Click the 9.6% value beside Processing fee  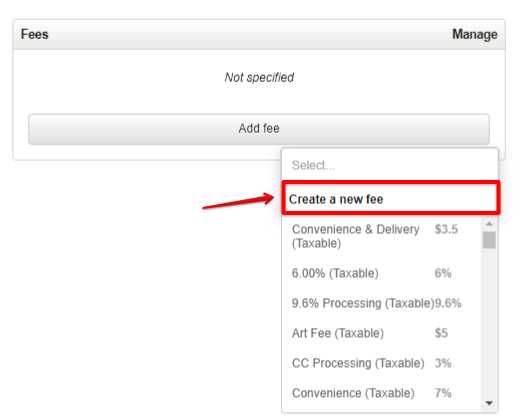(448, 303)
